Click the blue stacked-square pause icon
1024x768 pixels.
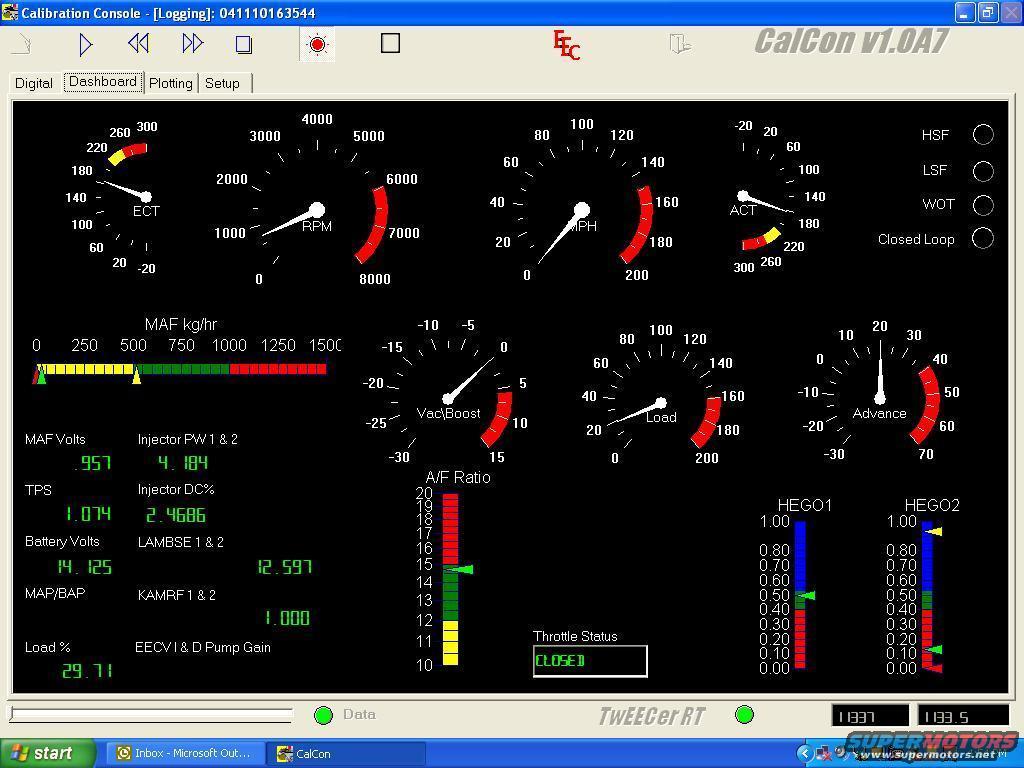click(243, 44)
